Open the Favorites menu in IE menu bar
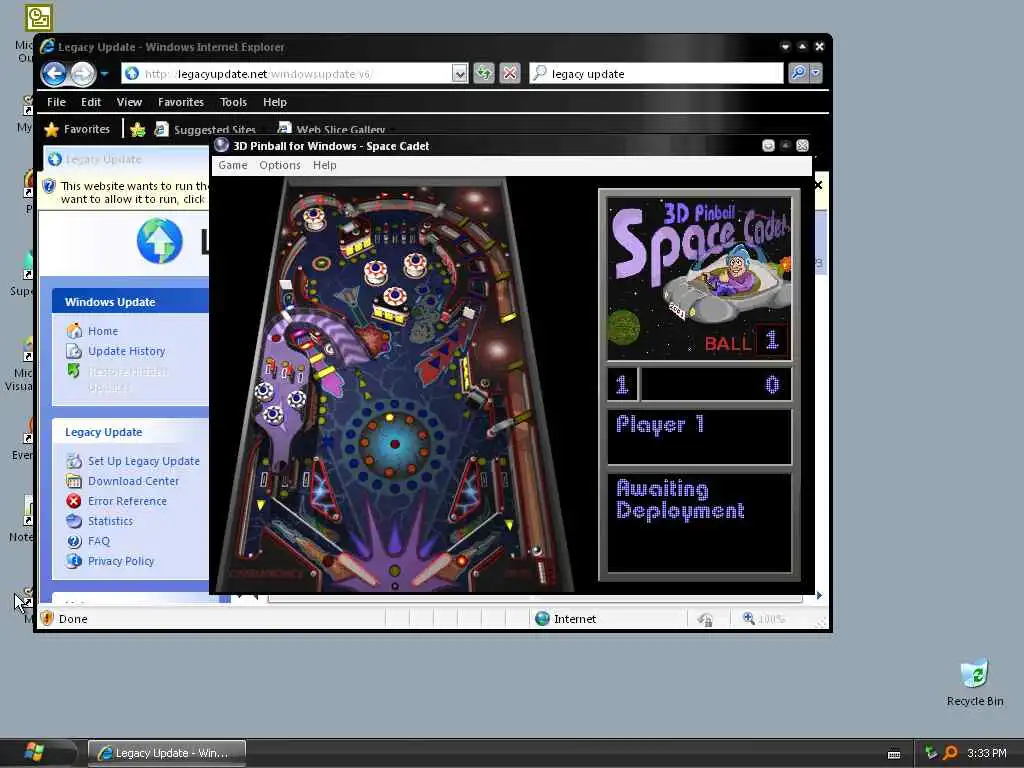The image size is (1024, 768). tap(181, 102)
